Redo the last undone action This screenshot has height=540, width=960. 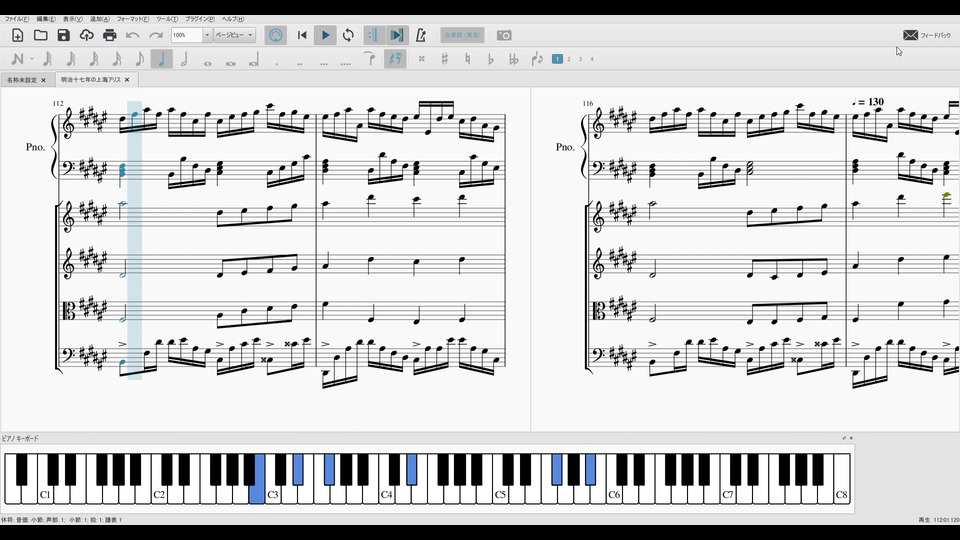pyautogui.click(x=156, y=35)
